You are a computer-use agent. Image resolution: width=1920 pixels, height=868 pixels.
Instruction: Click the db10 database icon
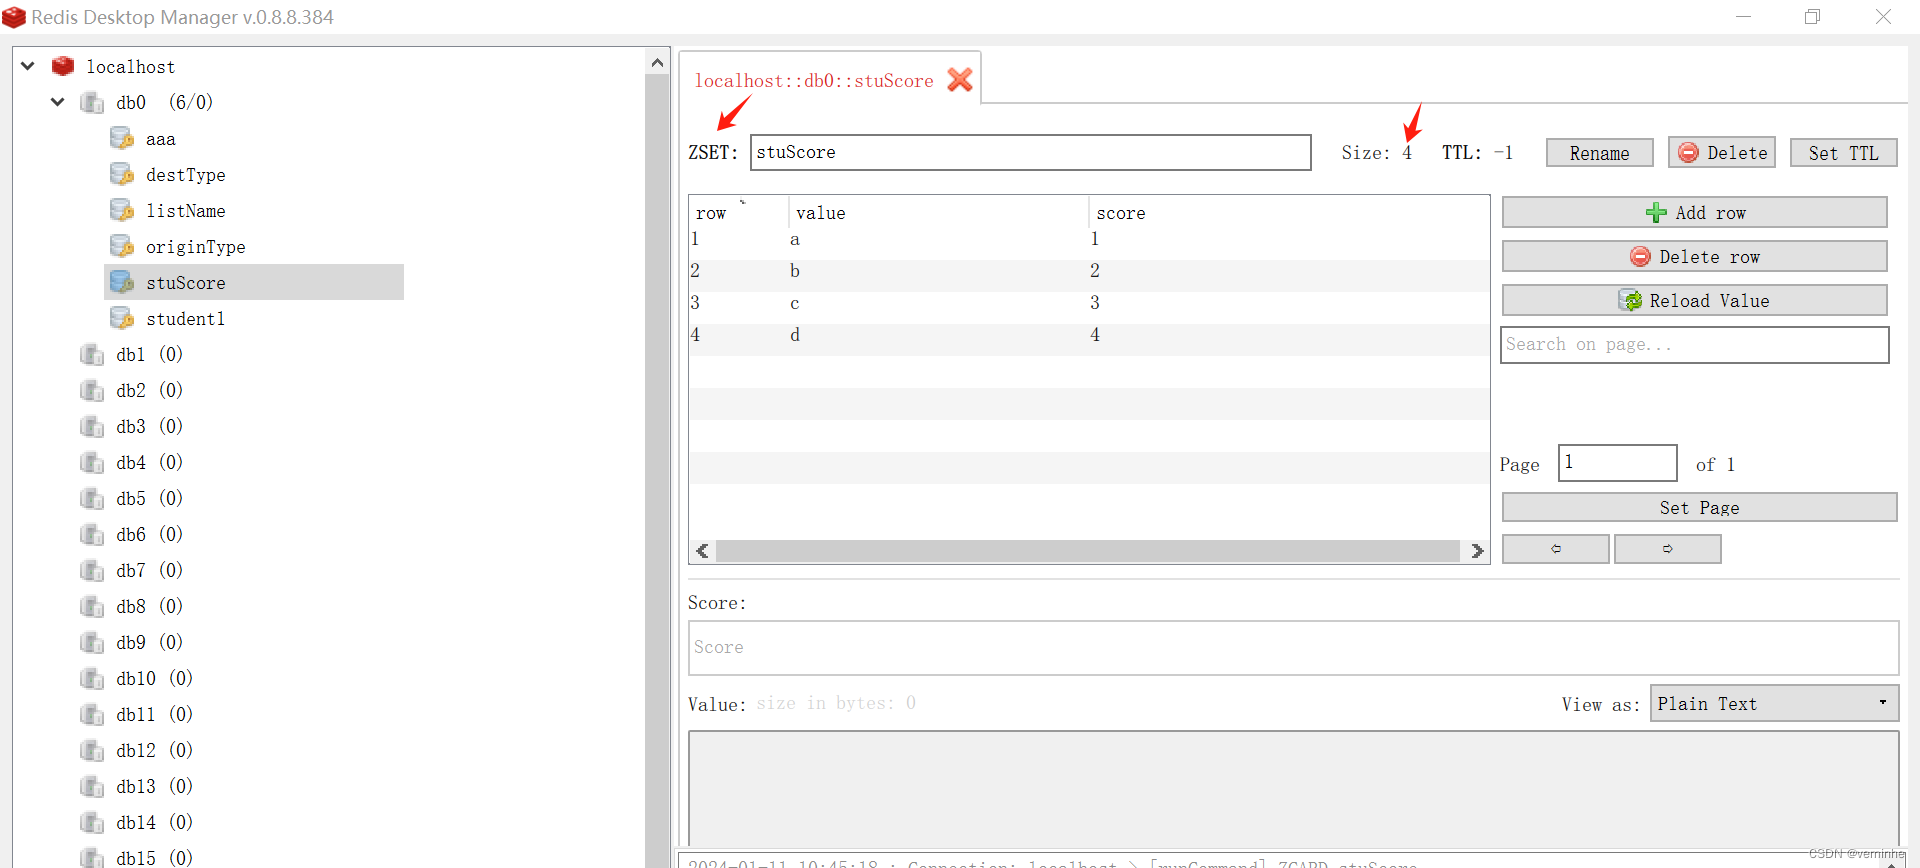point(92,678)
